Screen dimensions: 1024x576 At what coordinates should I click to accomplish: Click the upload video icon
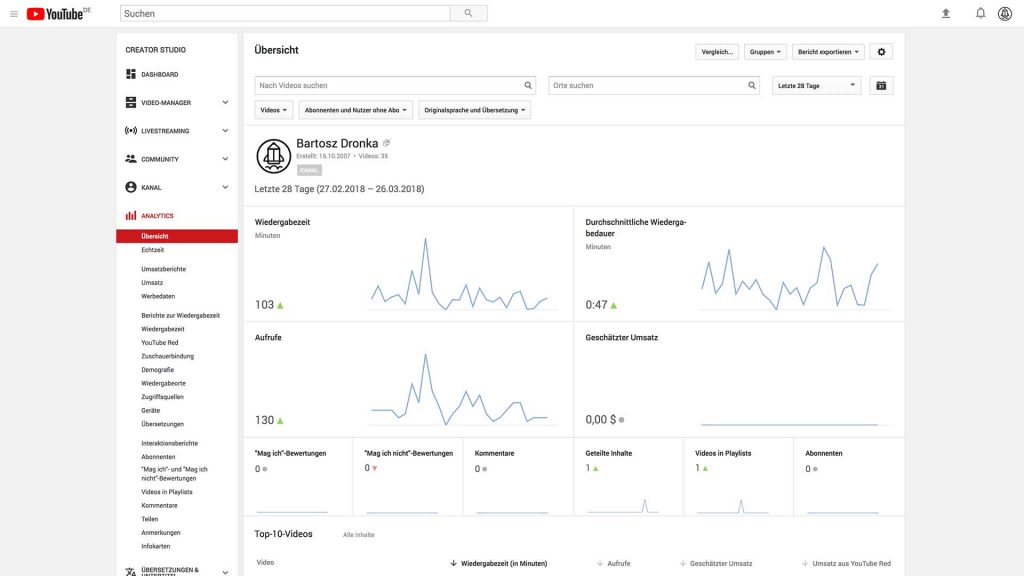tap(945, 14)
